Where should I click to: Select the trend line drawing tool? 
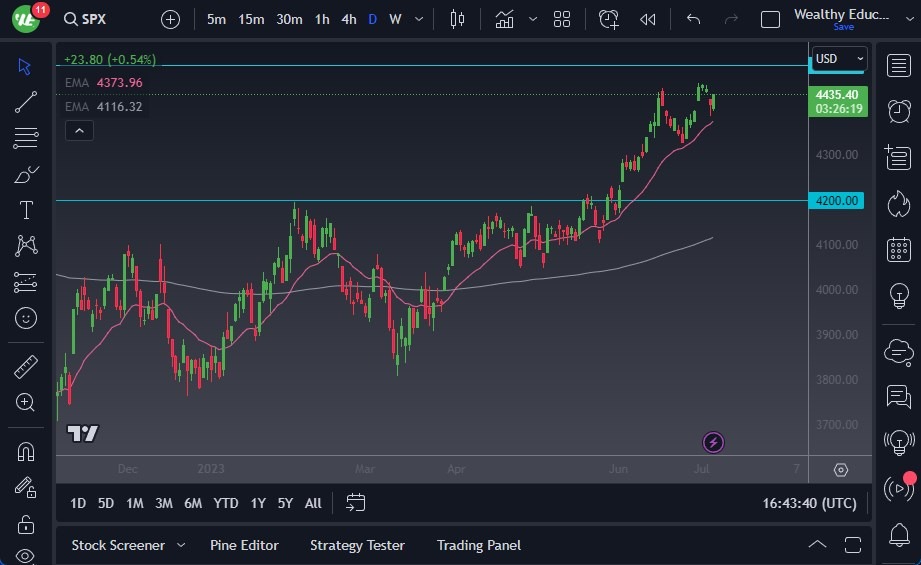[x=26, y=102]
